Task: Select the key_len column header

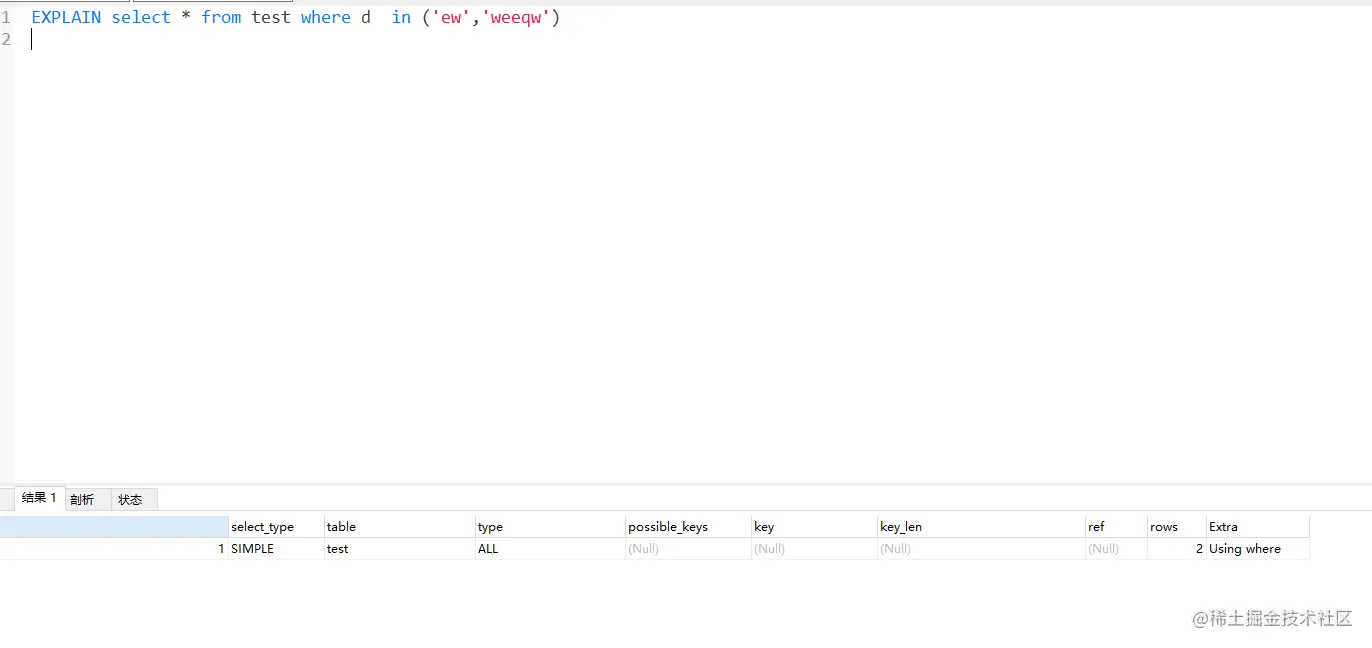Action: (981, 527)
